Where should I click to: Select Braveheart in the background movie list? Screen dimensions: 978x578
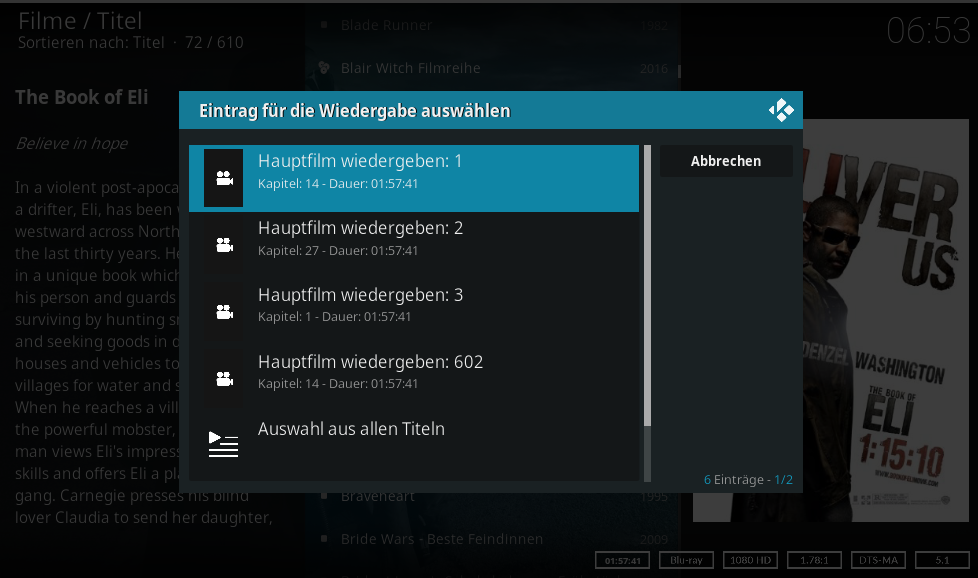tap(493, 496)
